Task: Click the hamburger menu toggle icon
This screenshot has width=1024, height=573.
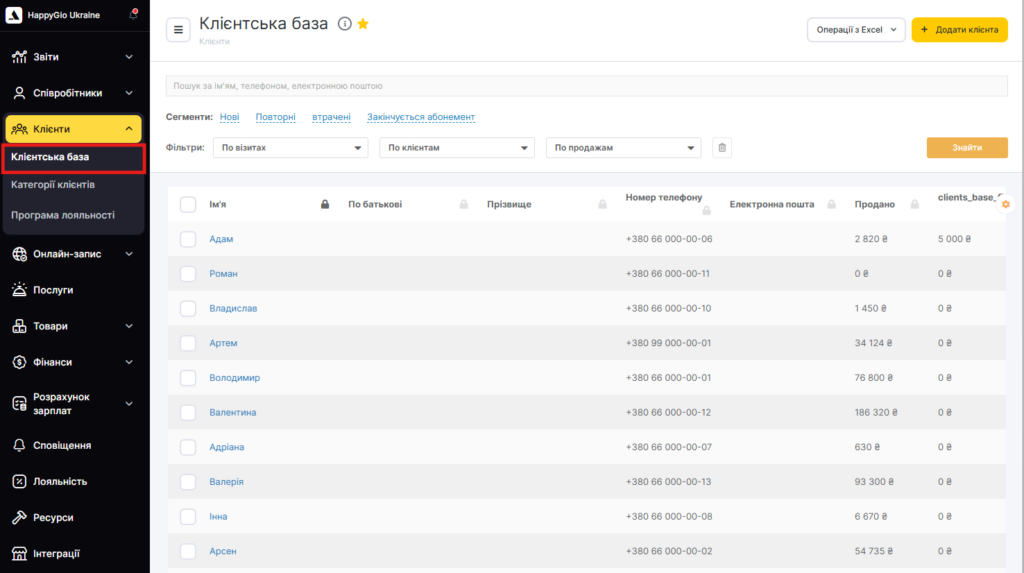Action: coord(178,30)
